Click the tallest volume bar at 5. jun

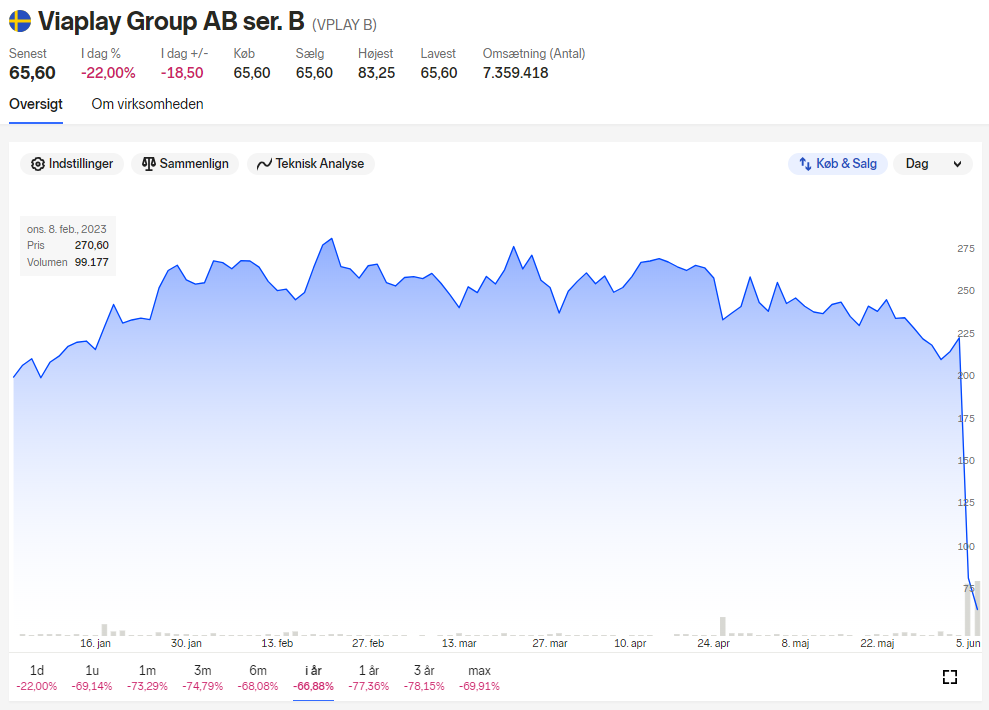[x=977, y=608]
